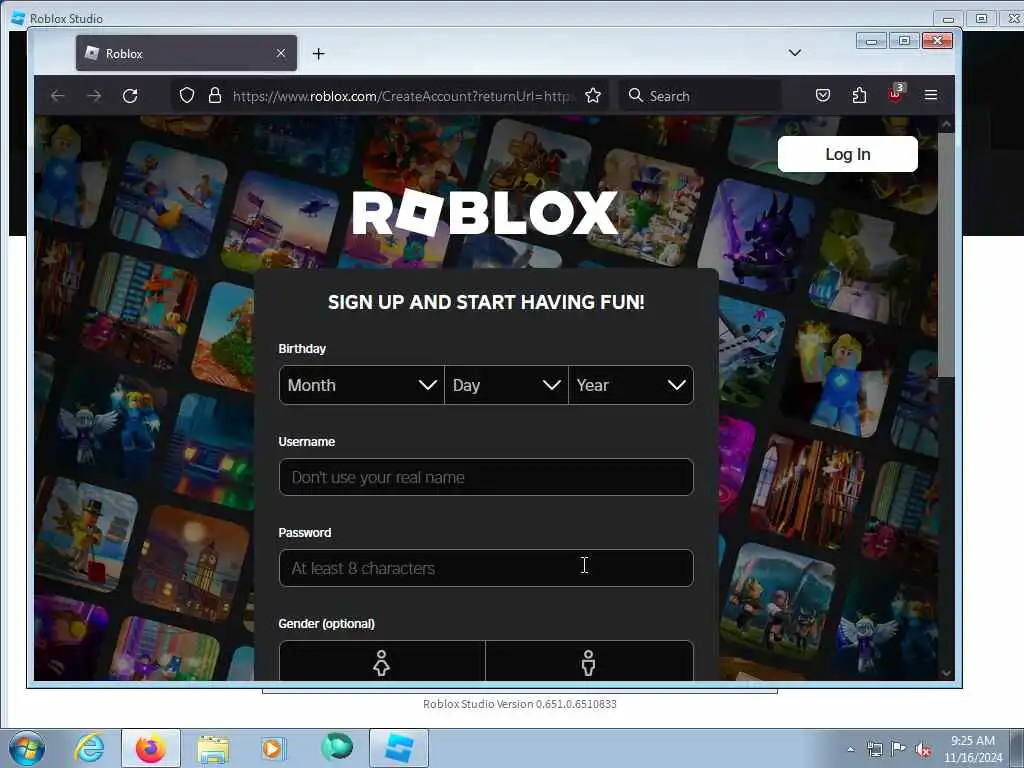Click the Roblox Studio title bar icon

(x=18, y=18)
